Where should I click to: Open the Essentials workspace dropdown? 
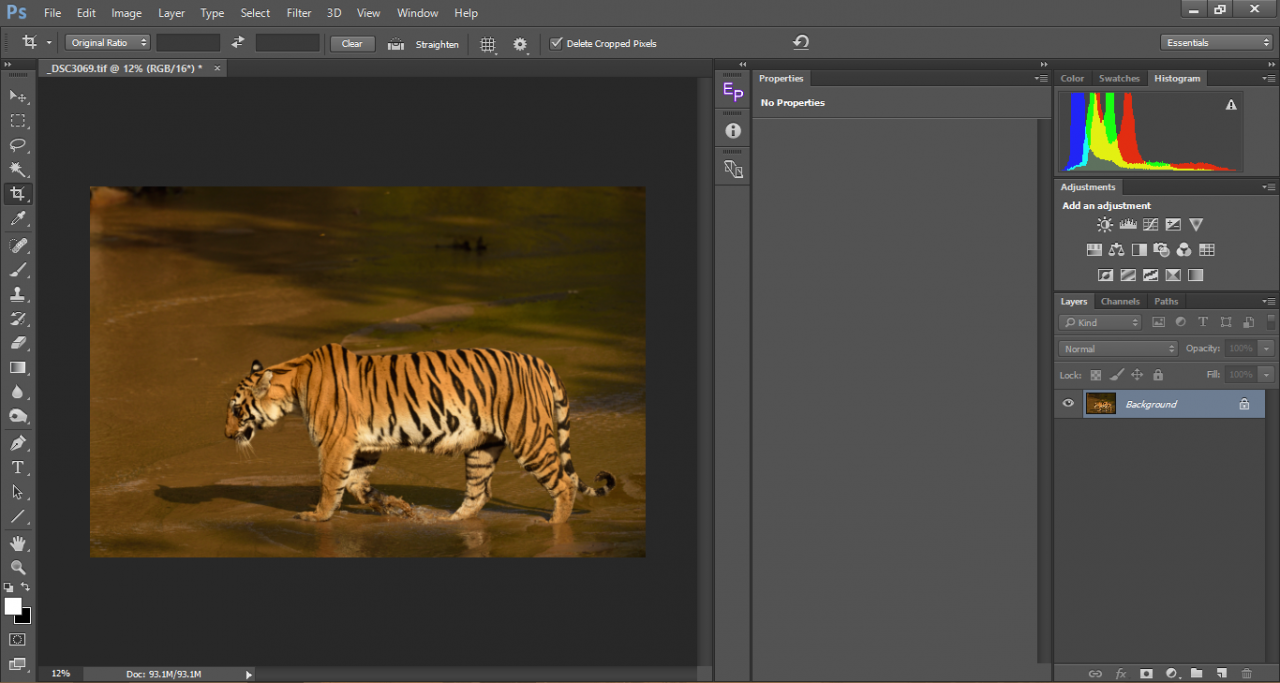pyautogui.click(x=1216, y=43)
